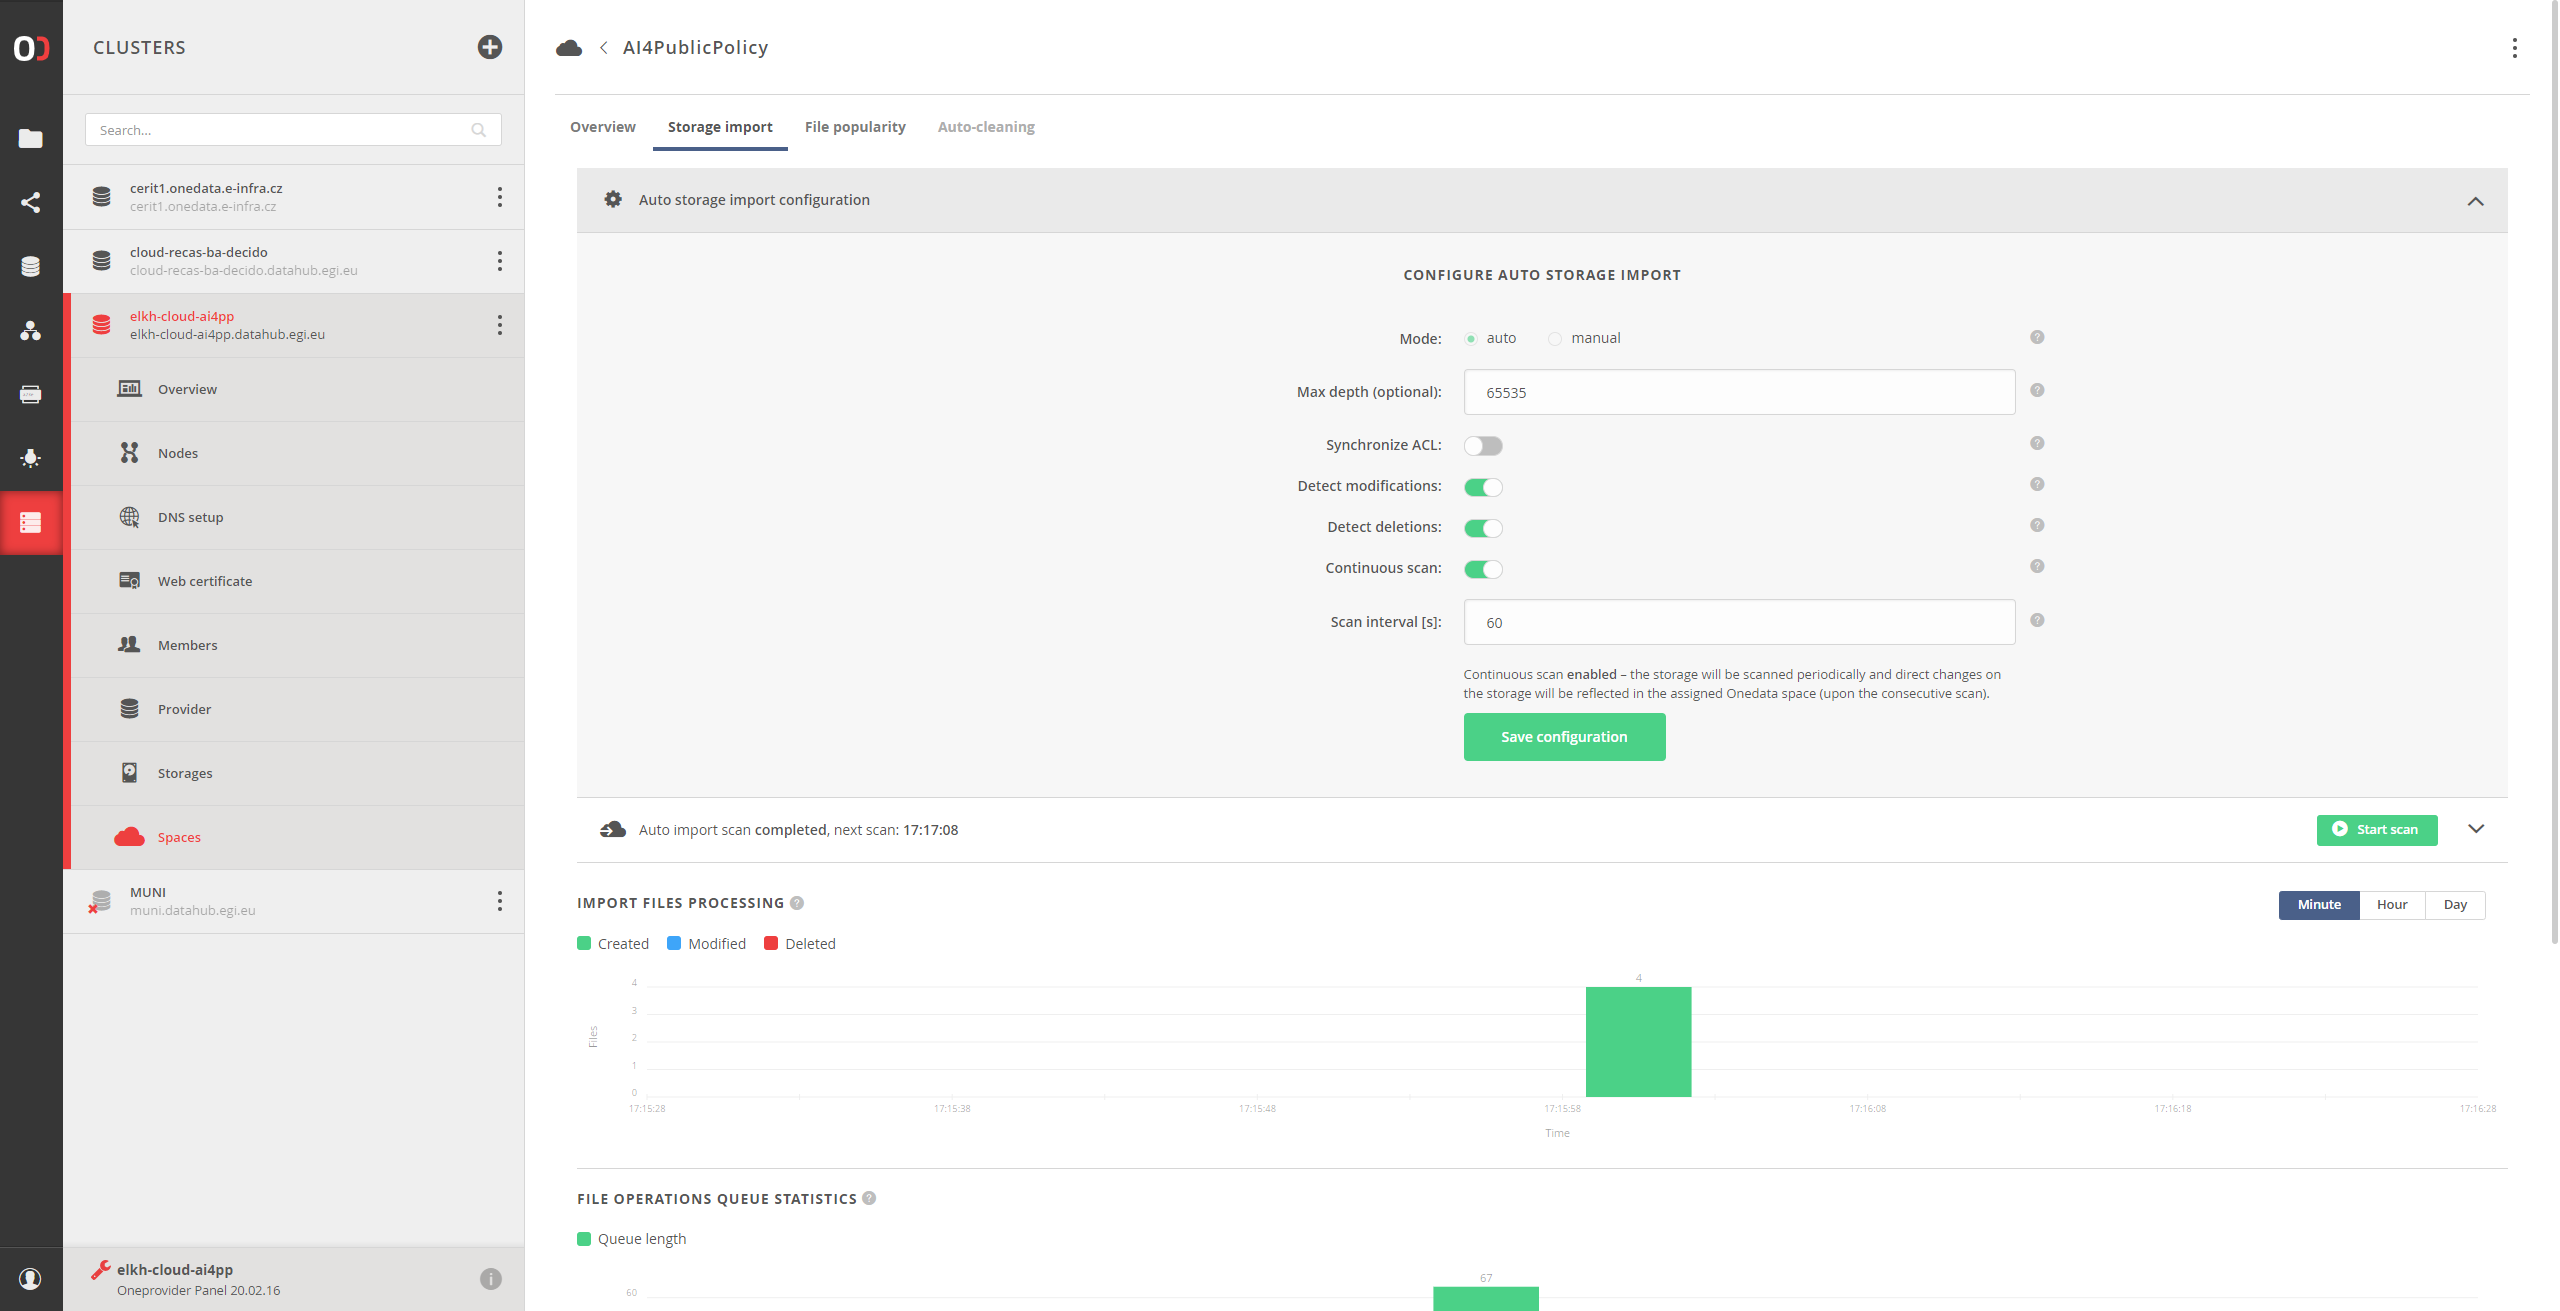Click the Save configuration button

pyautogui.click(x=1564, y=737)
